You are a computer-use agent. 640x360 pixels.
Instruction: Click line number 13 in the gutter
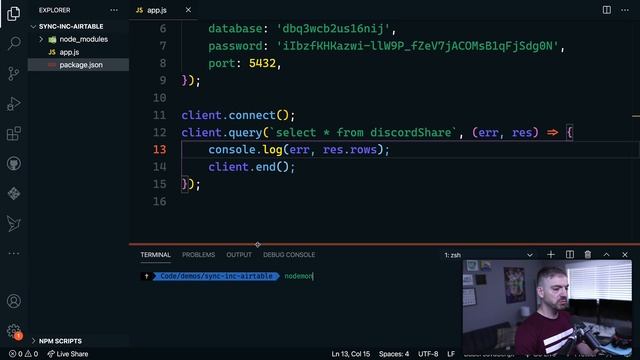160,150
